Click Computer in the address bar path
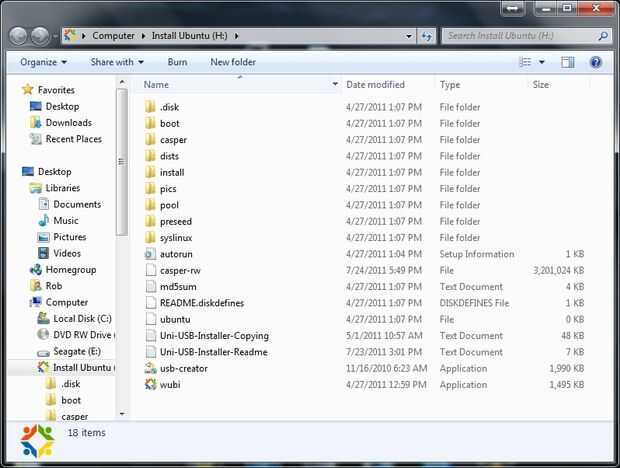Viewport: 620px width, 468px height. click(x=113, y=36)
